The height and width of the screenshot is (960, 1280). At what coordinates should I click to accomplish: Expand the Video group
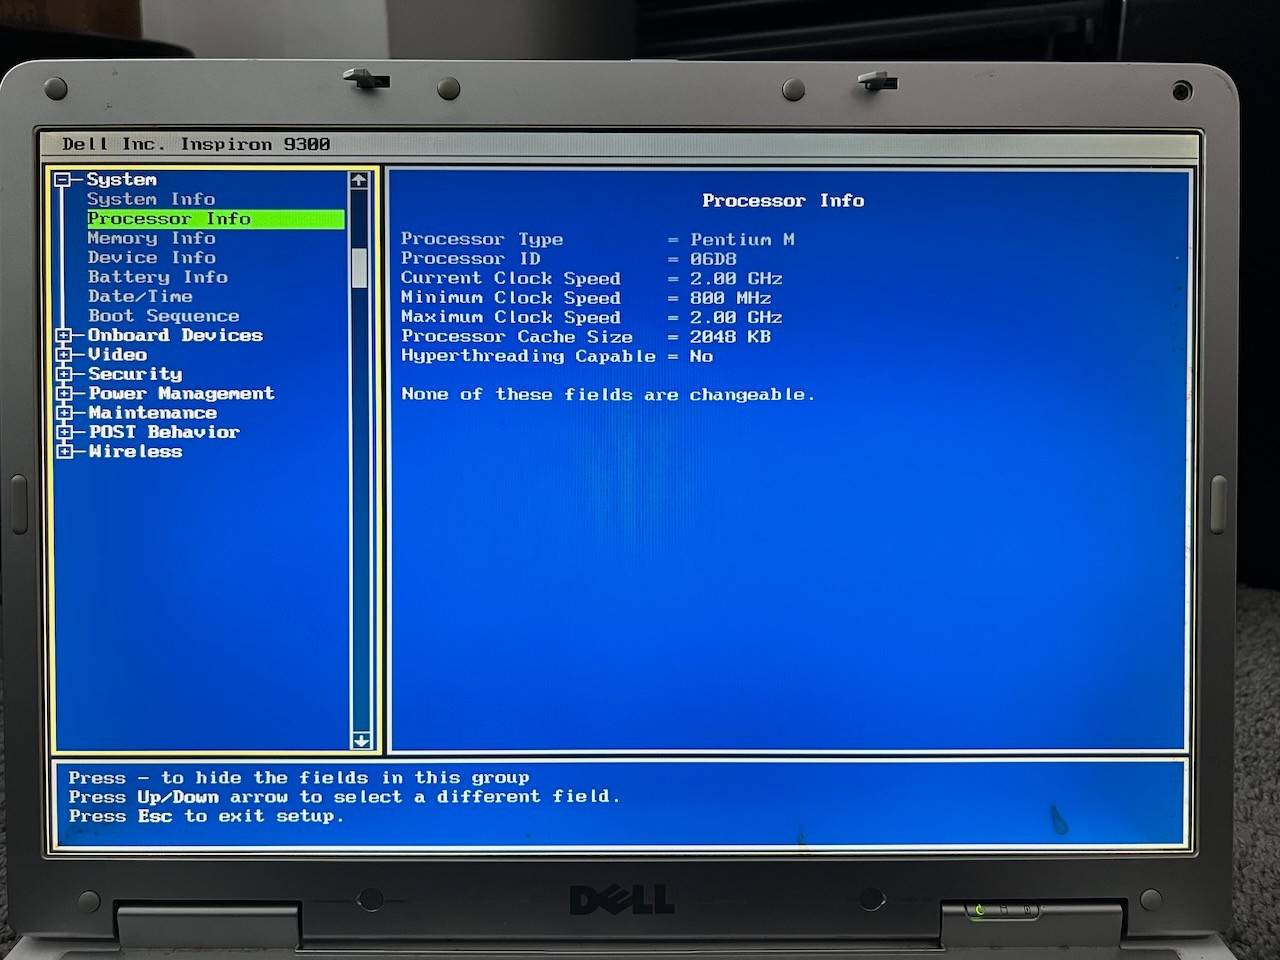click(x=64, y=355)
